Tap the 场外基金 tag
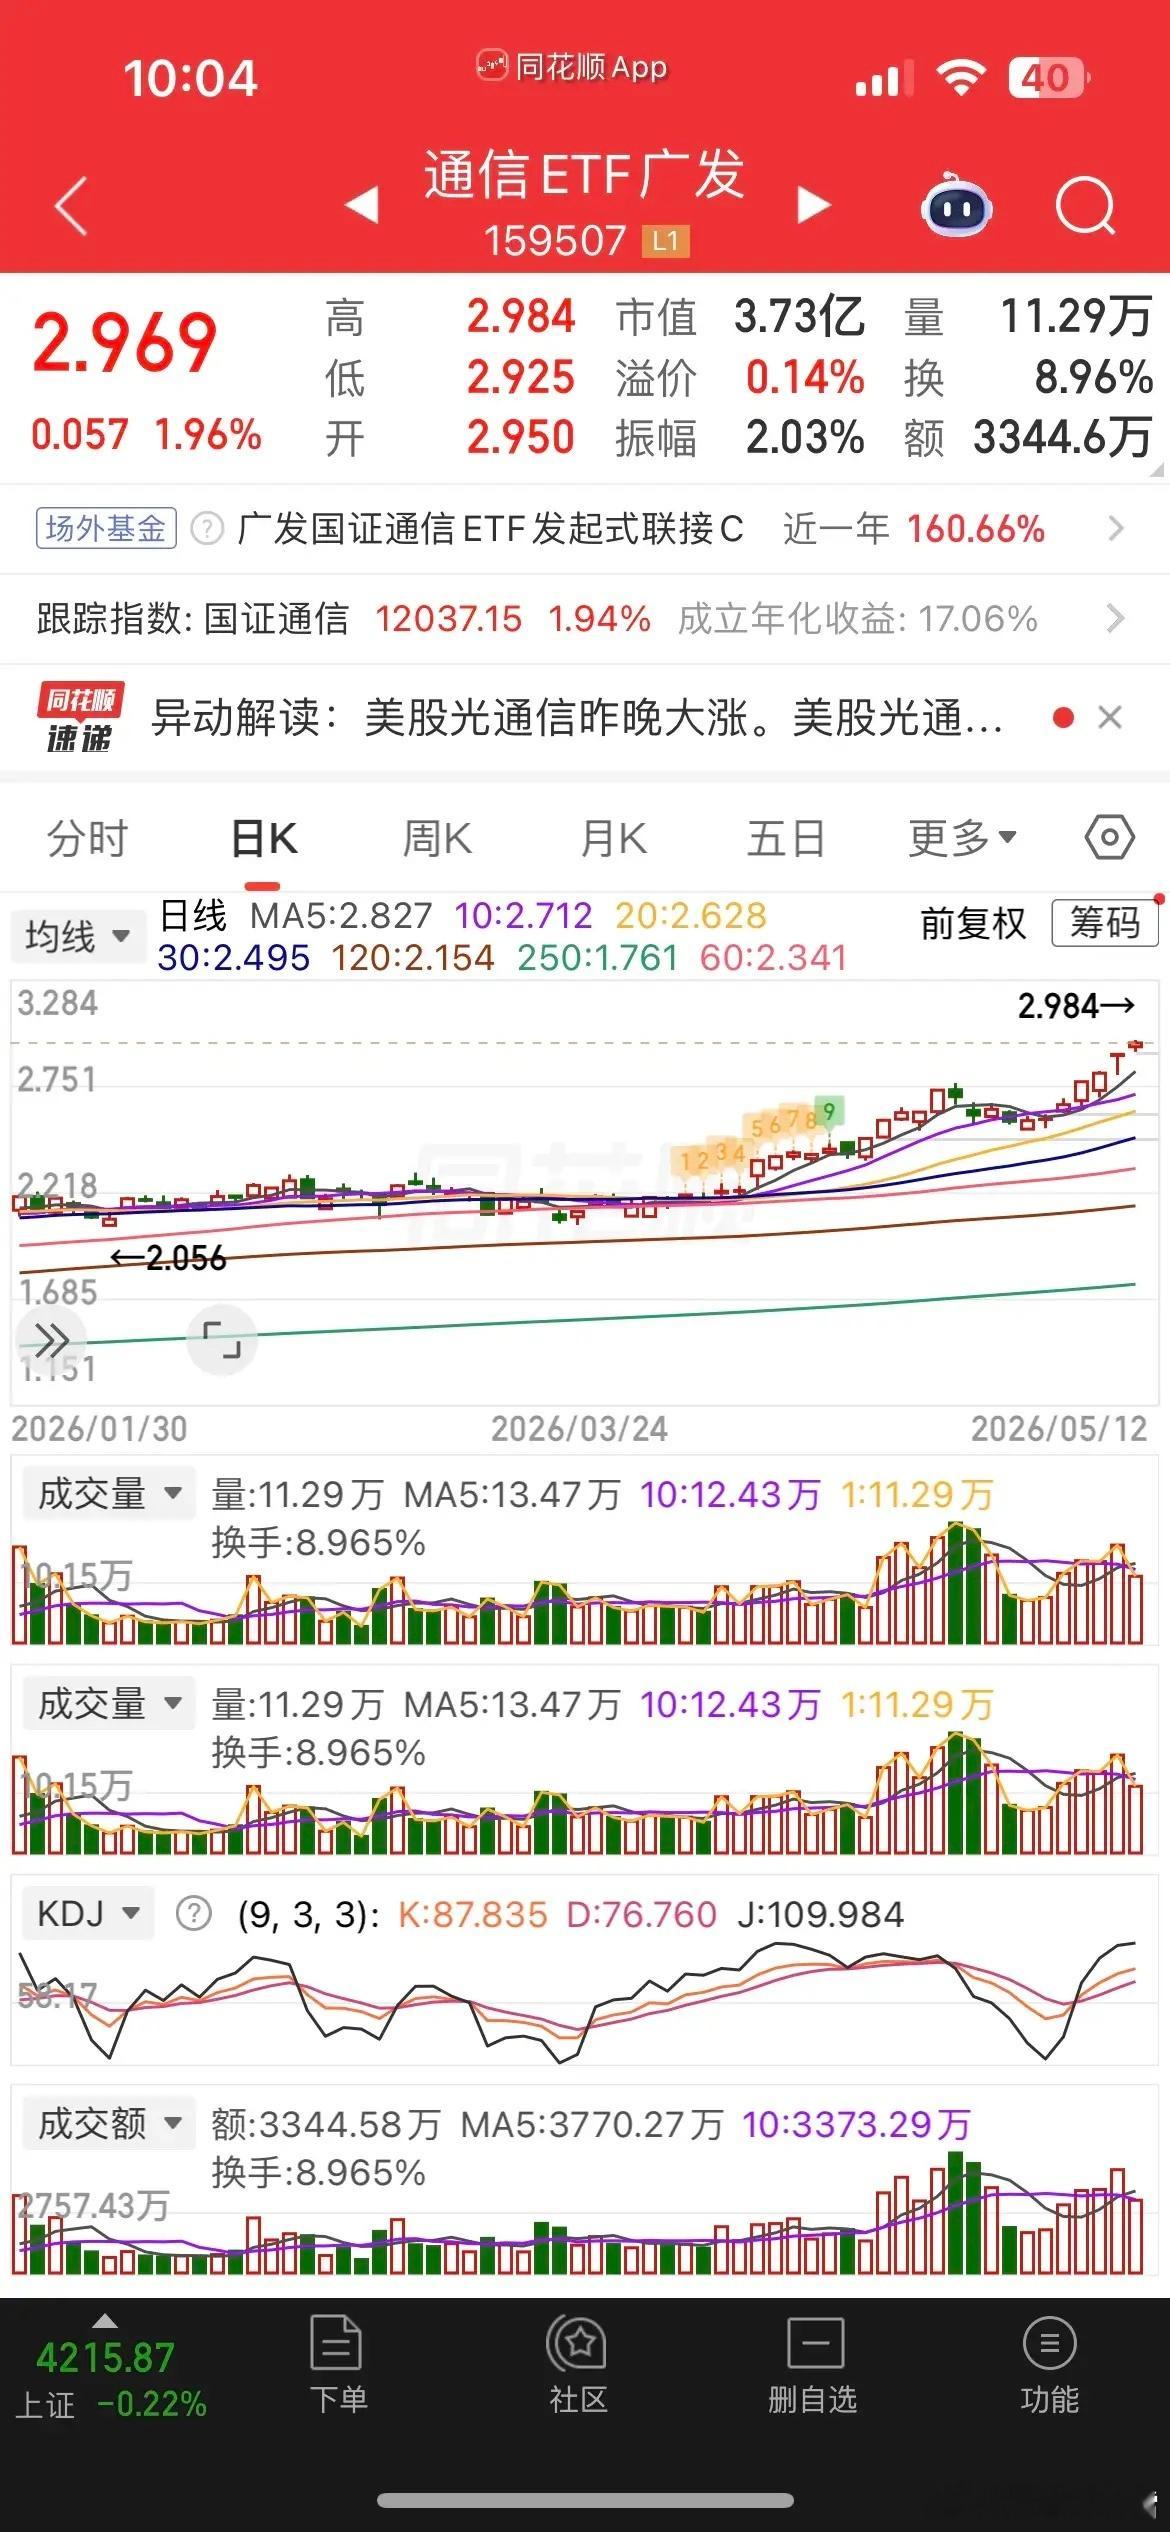Screen dimensions: 1170x2532 106,528
